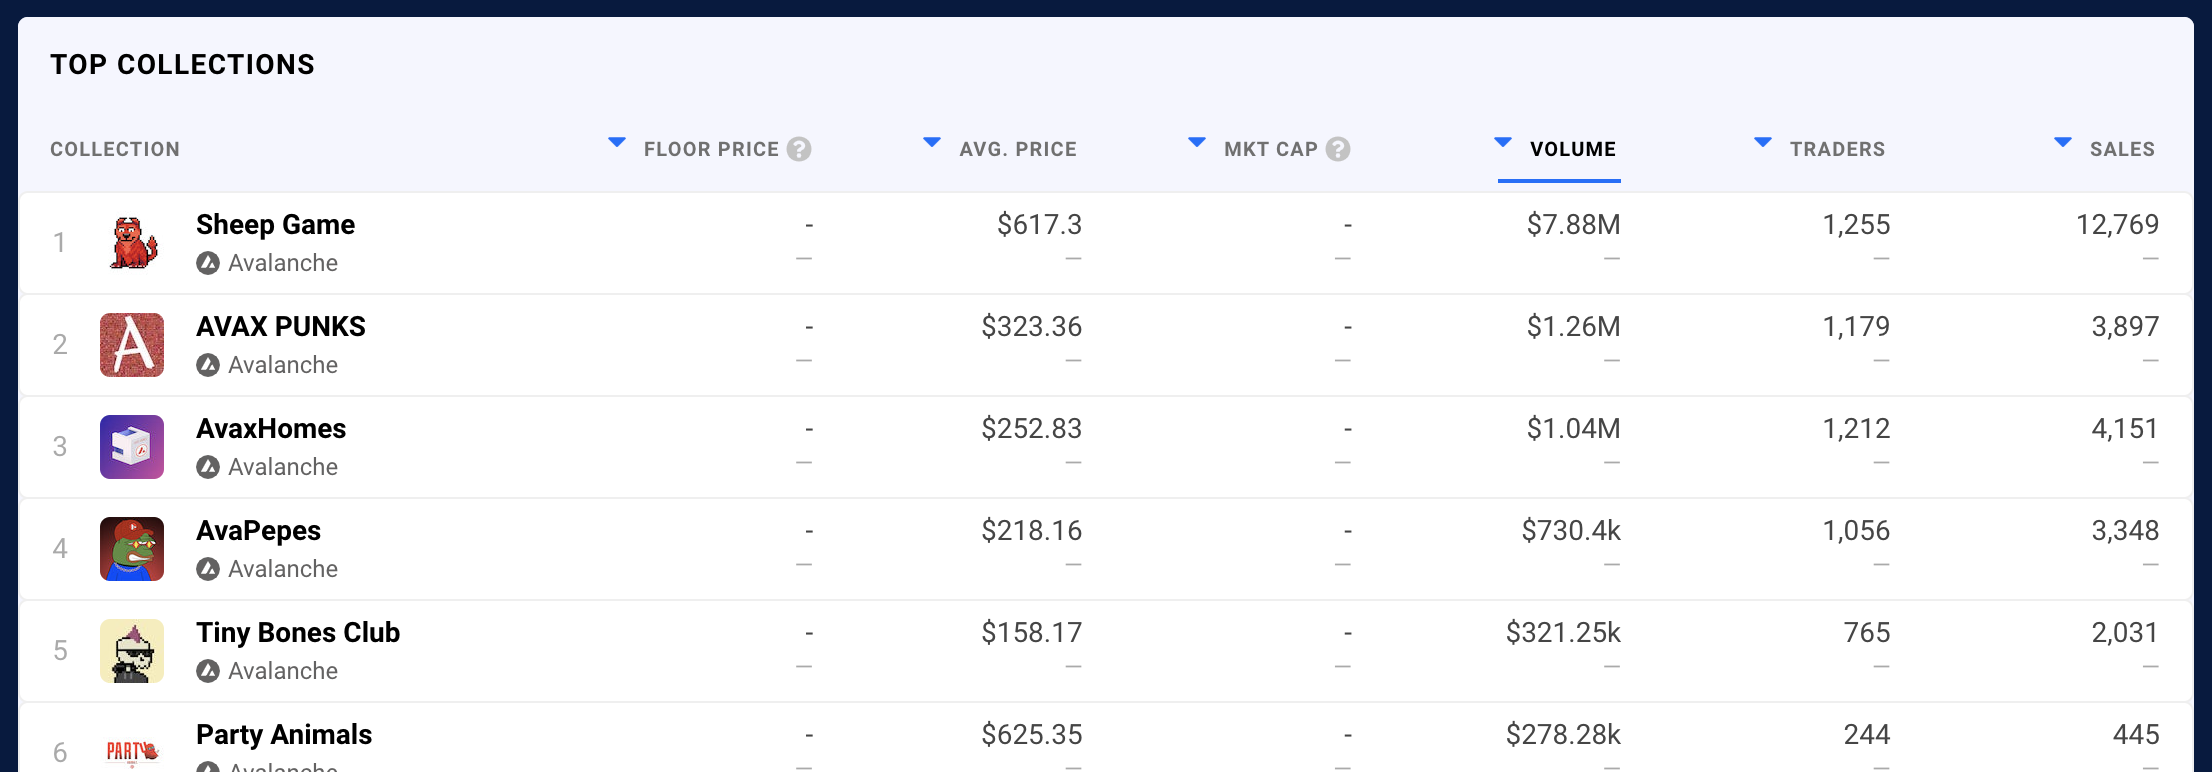2212x772 pixels.
Task: Click the Floor Price help question icon
Action: (798, 149)
